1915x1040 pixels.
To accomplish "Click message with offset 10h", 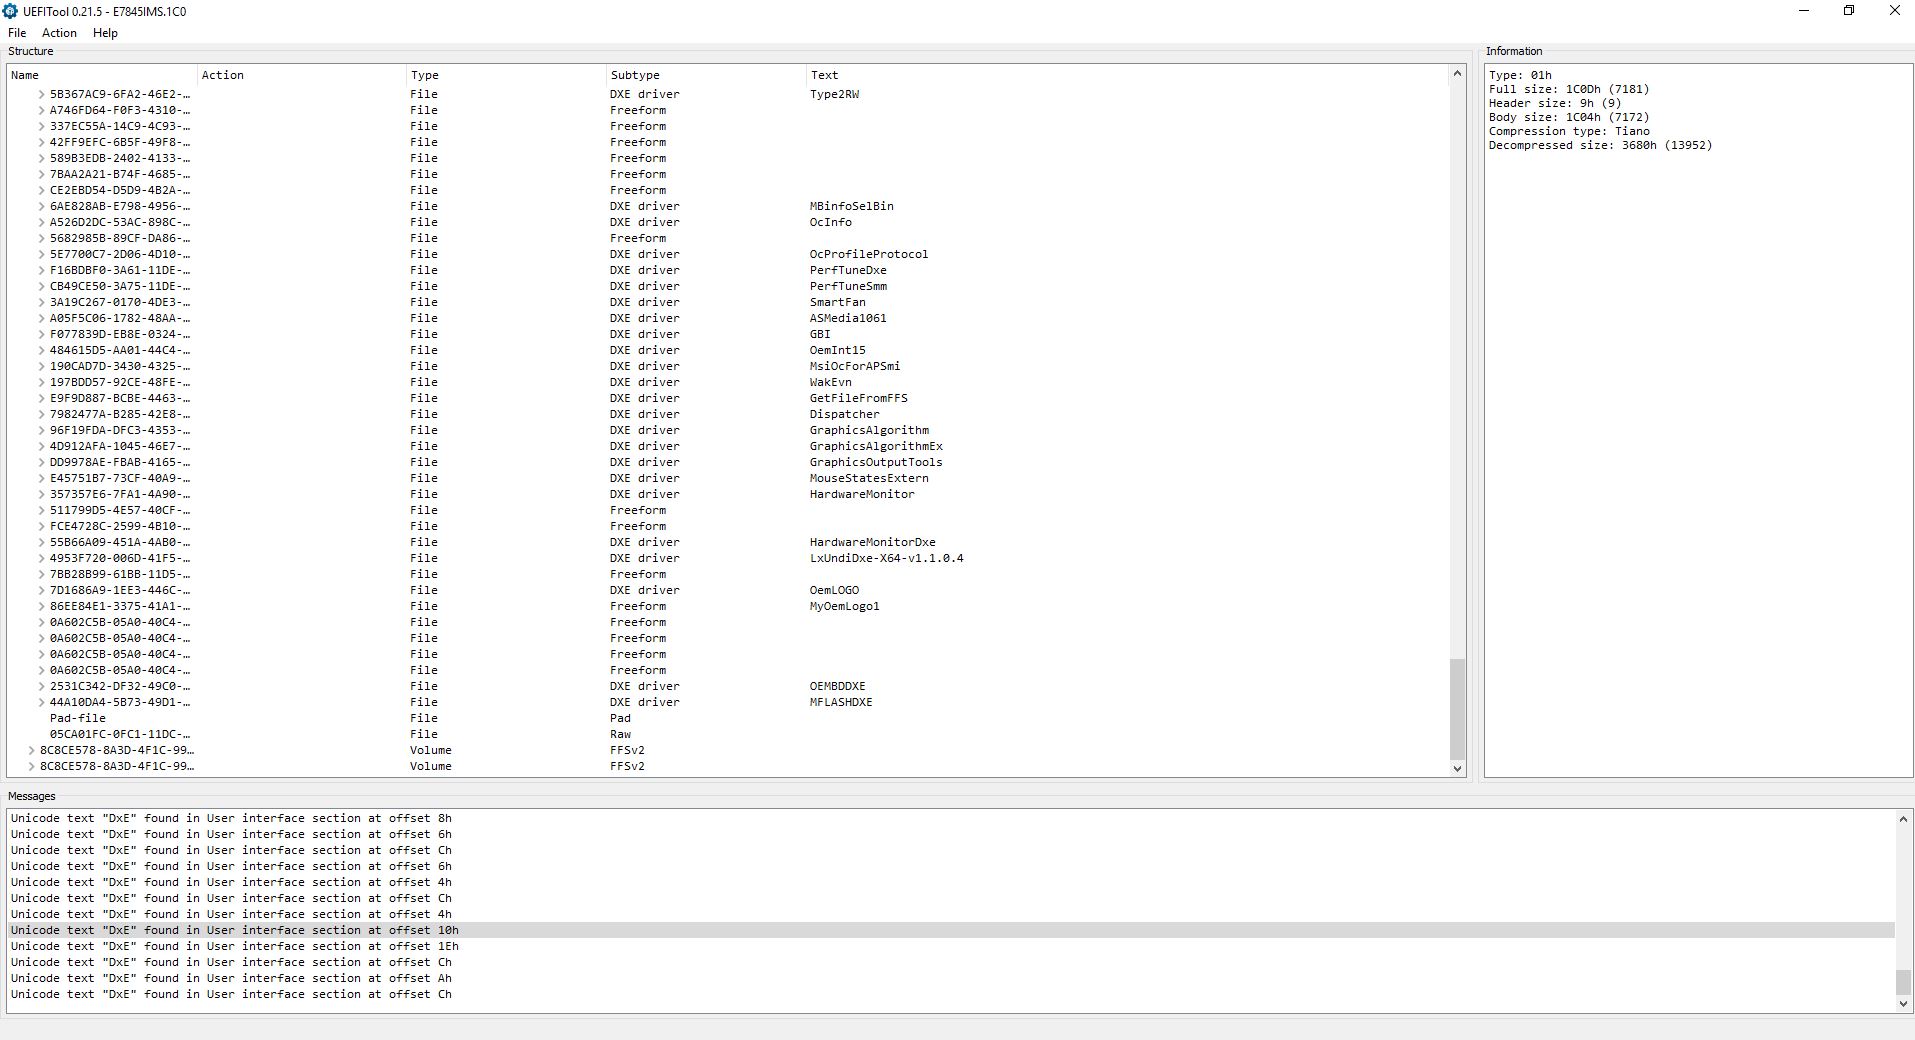I will point(951,930).
